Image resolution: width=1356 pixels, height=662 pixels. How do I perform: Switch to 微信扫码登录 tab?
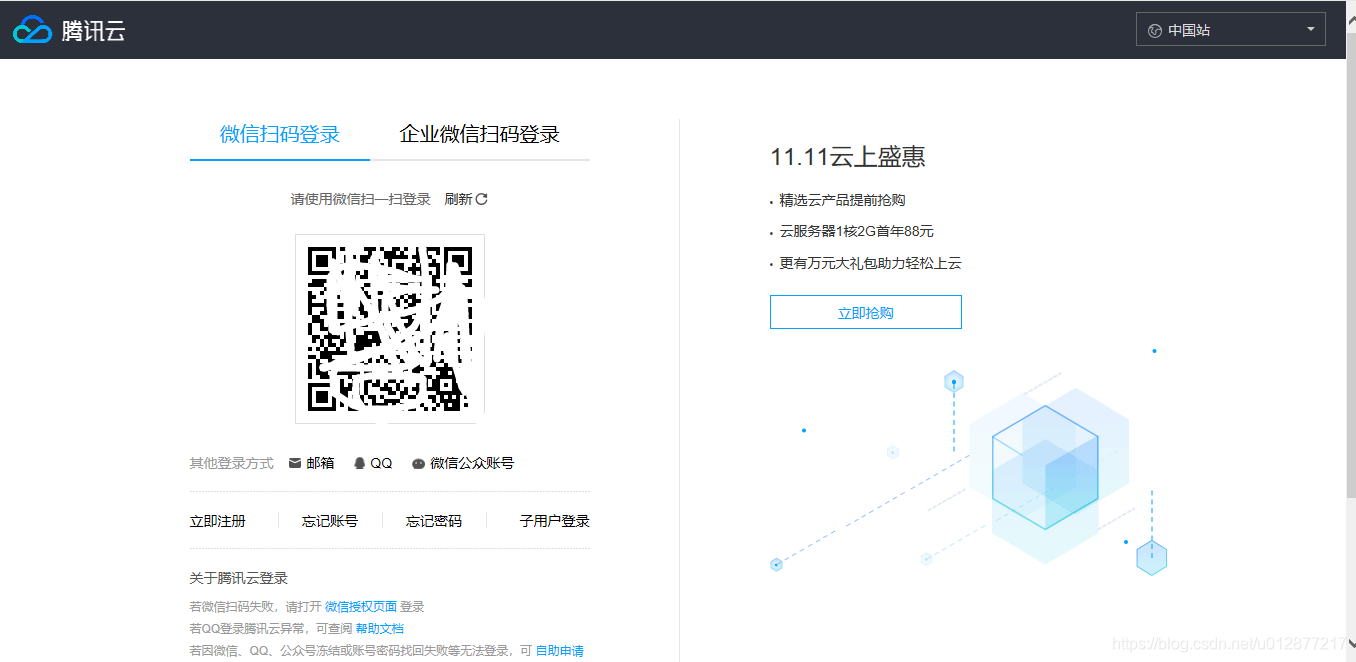coord(280,134)
